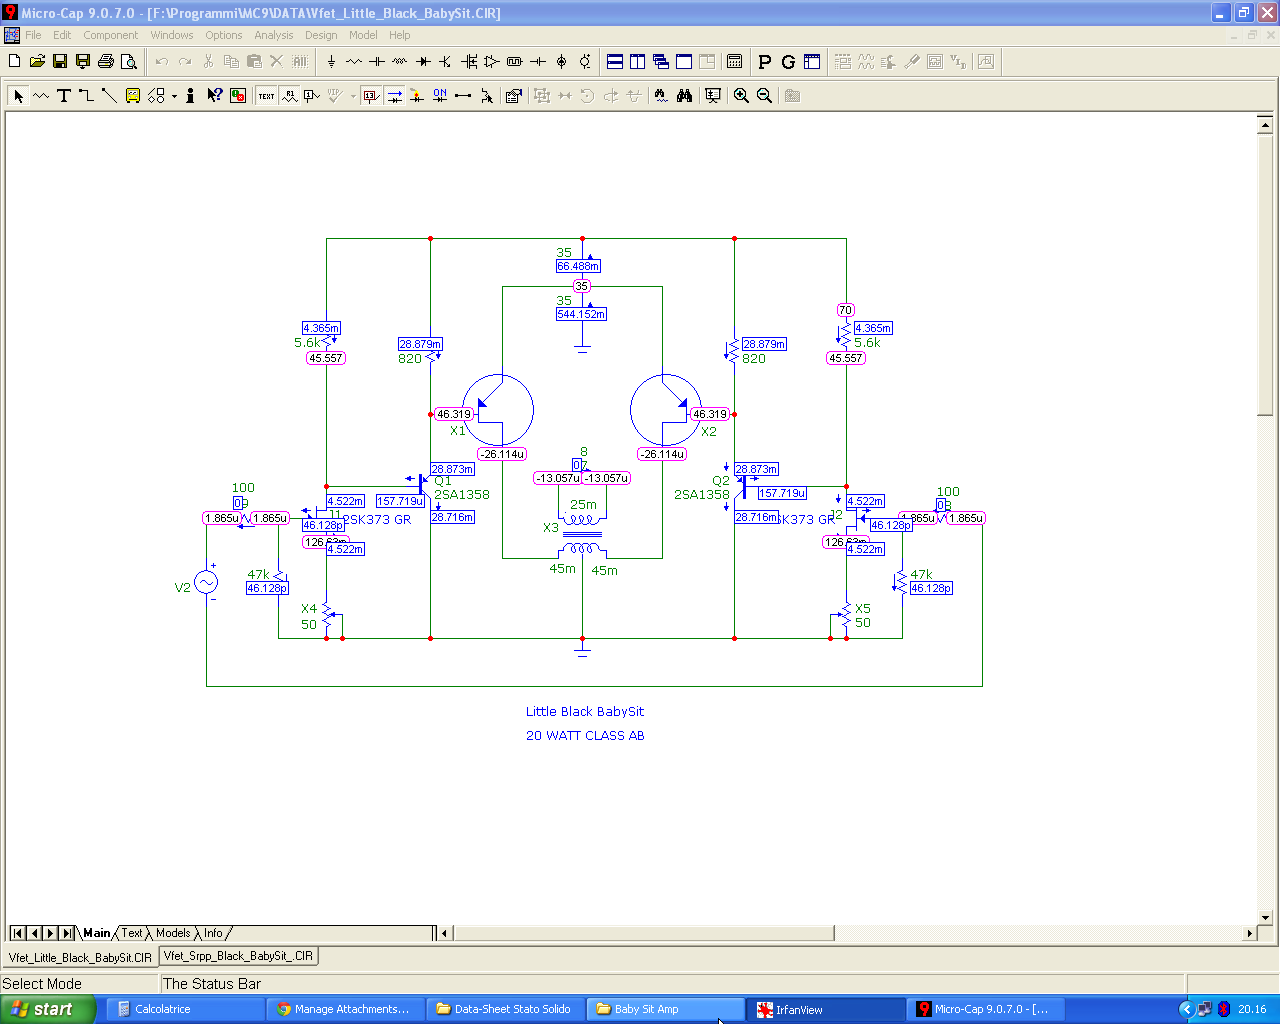Switch to the Text page tab
1280x1024 pixels.
pyautogui.click(x=132, y=933)
